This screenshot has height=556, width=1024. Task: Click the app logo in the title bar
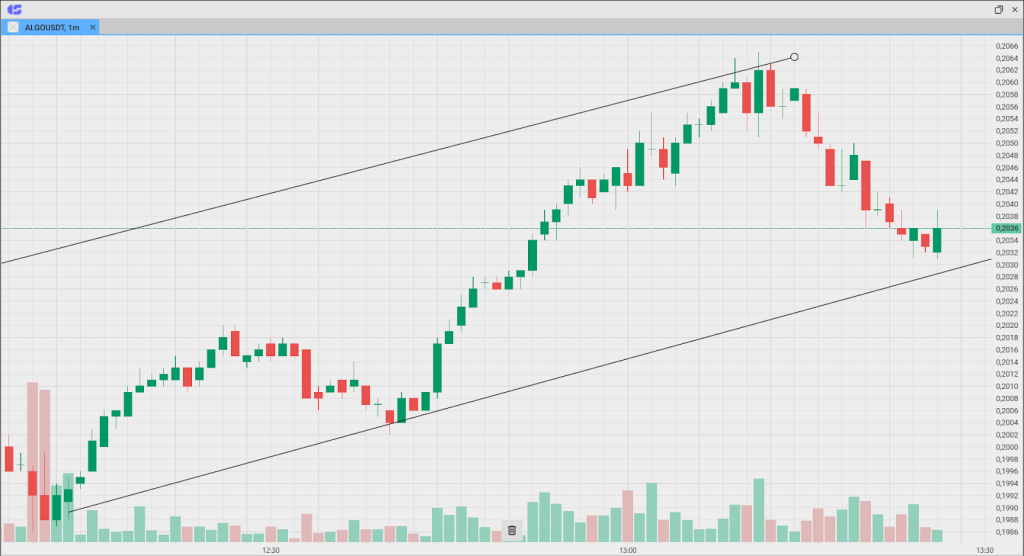[x=14, y=9]
